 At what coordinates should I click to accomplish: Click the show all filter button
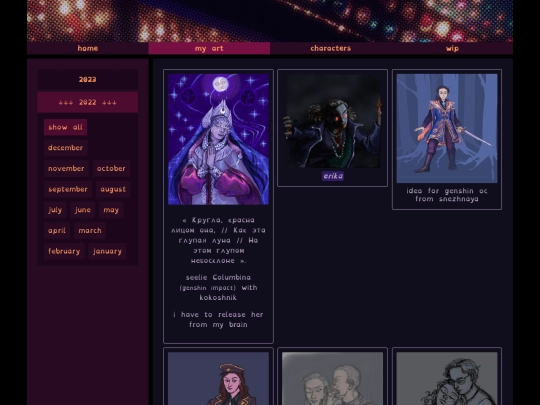click(65, 127)
